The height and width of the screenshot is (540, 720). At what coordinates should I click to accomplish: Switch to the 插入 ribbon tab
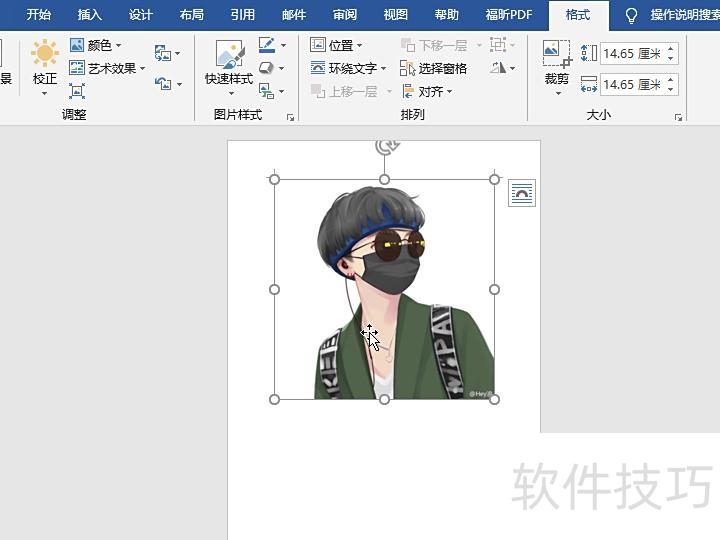[90, 15]
